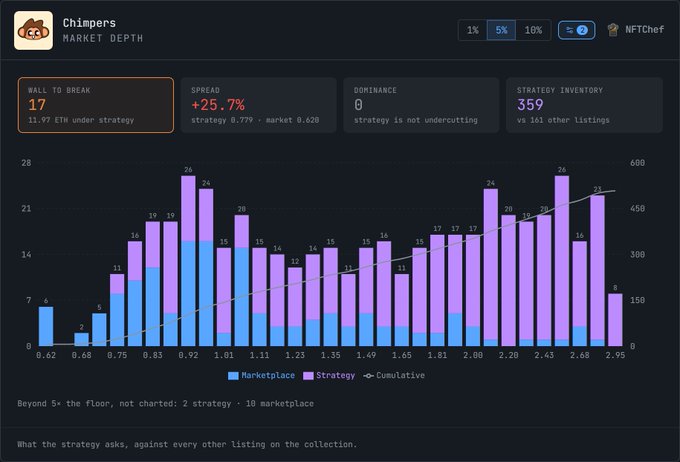Viewport: 680px width, 462px height.
Task: Click '11.97 ETH under strategy' text
Action: pyautogui.click(x=81, y=120)
